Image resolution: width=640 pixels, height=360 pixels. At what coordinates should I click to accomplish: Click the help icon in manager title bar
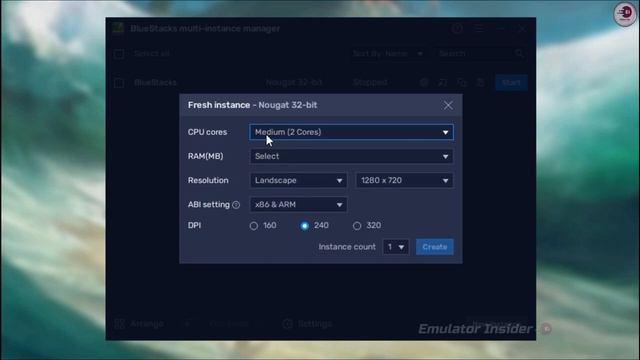[x=457, y=29]
